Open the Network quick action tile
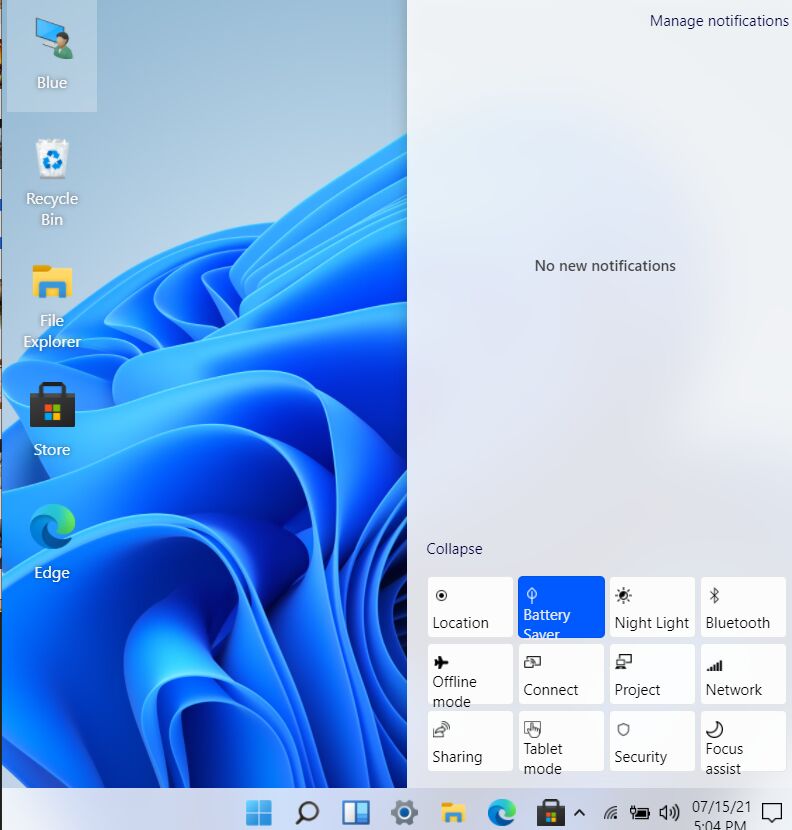 pyautogui.click(x=743, y=674)
